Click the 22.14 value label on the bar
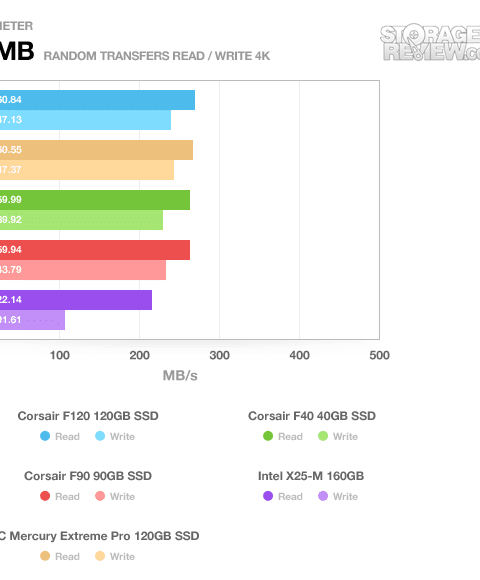The image size is (480, 580). coord(11,300)
